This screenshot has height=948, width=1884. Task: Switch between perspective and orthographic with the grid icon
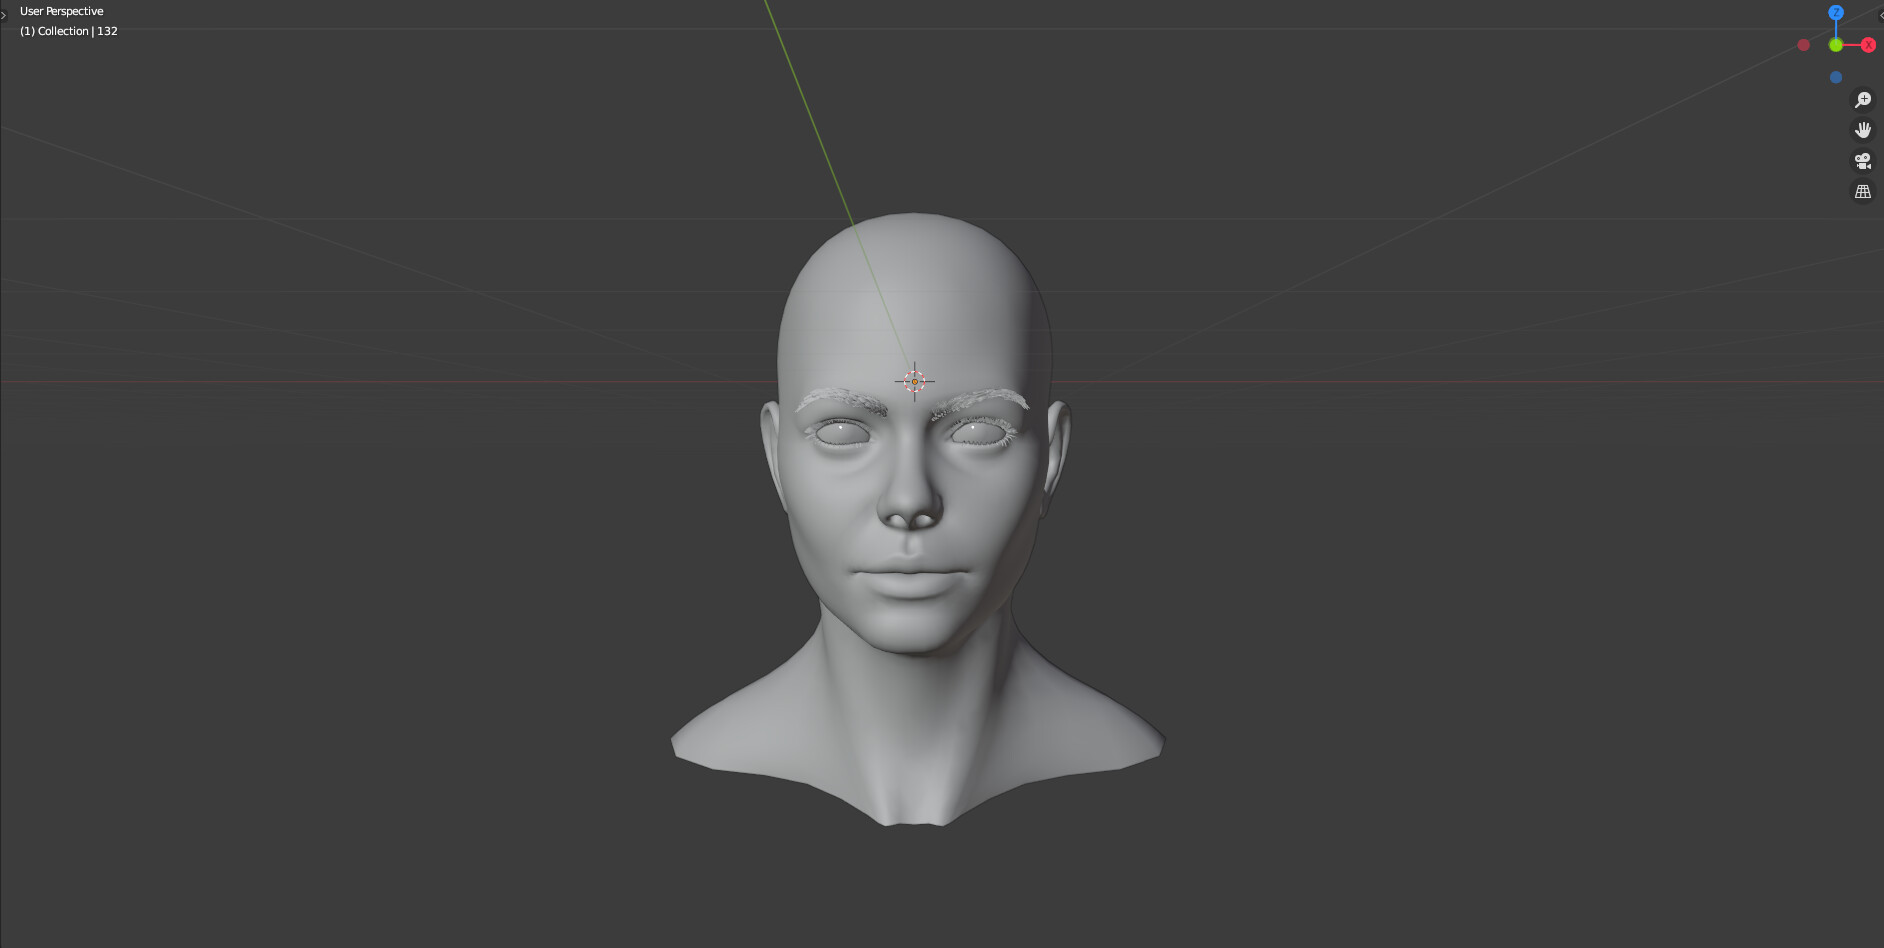click(1863, 191)
